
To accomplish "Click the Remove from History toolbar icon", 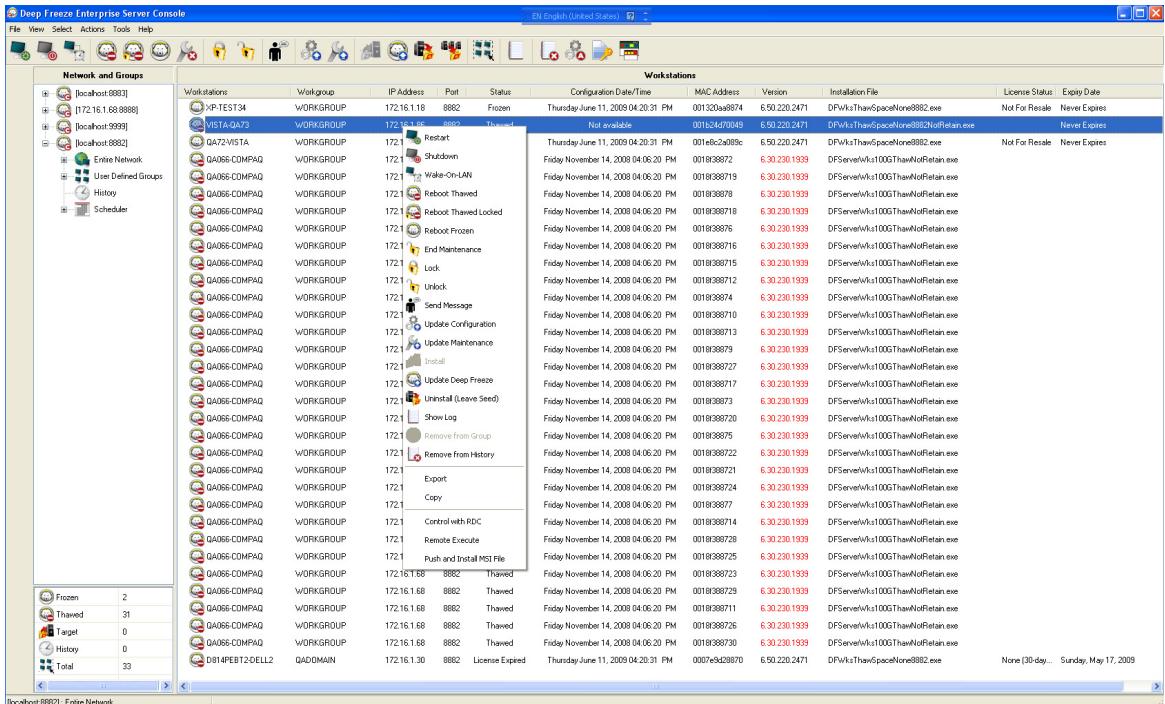I will [x=549, y=50].
